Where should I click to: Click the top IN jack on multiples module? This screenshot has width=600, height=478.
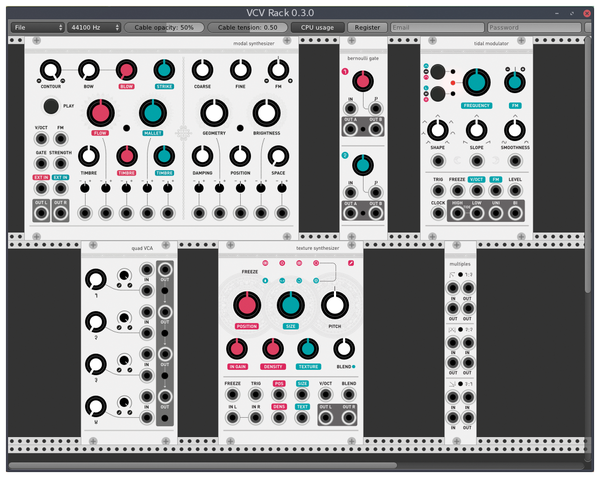[453, 287]
